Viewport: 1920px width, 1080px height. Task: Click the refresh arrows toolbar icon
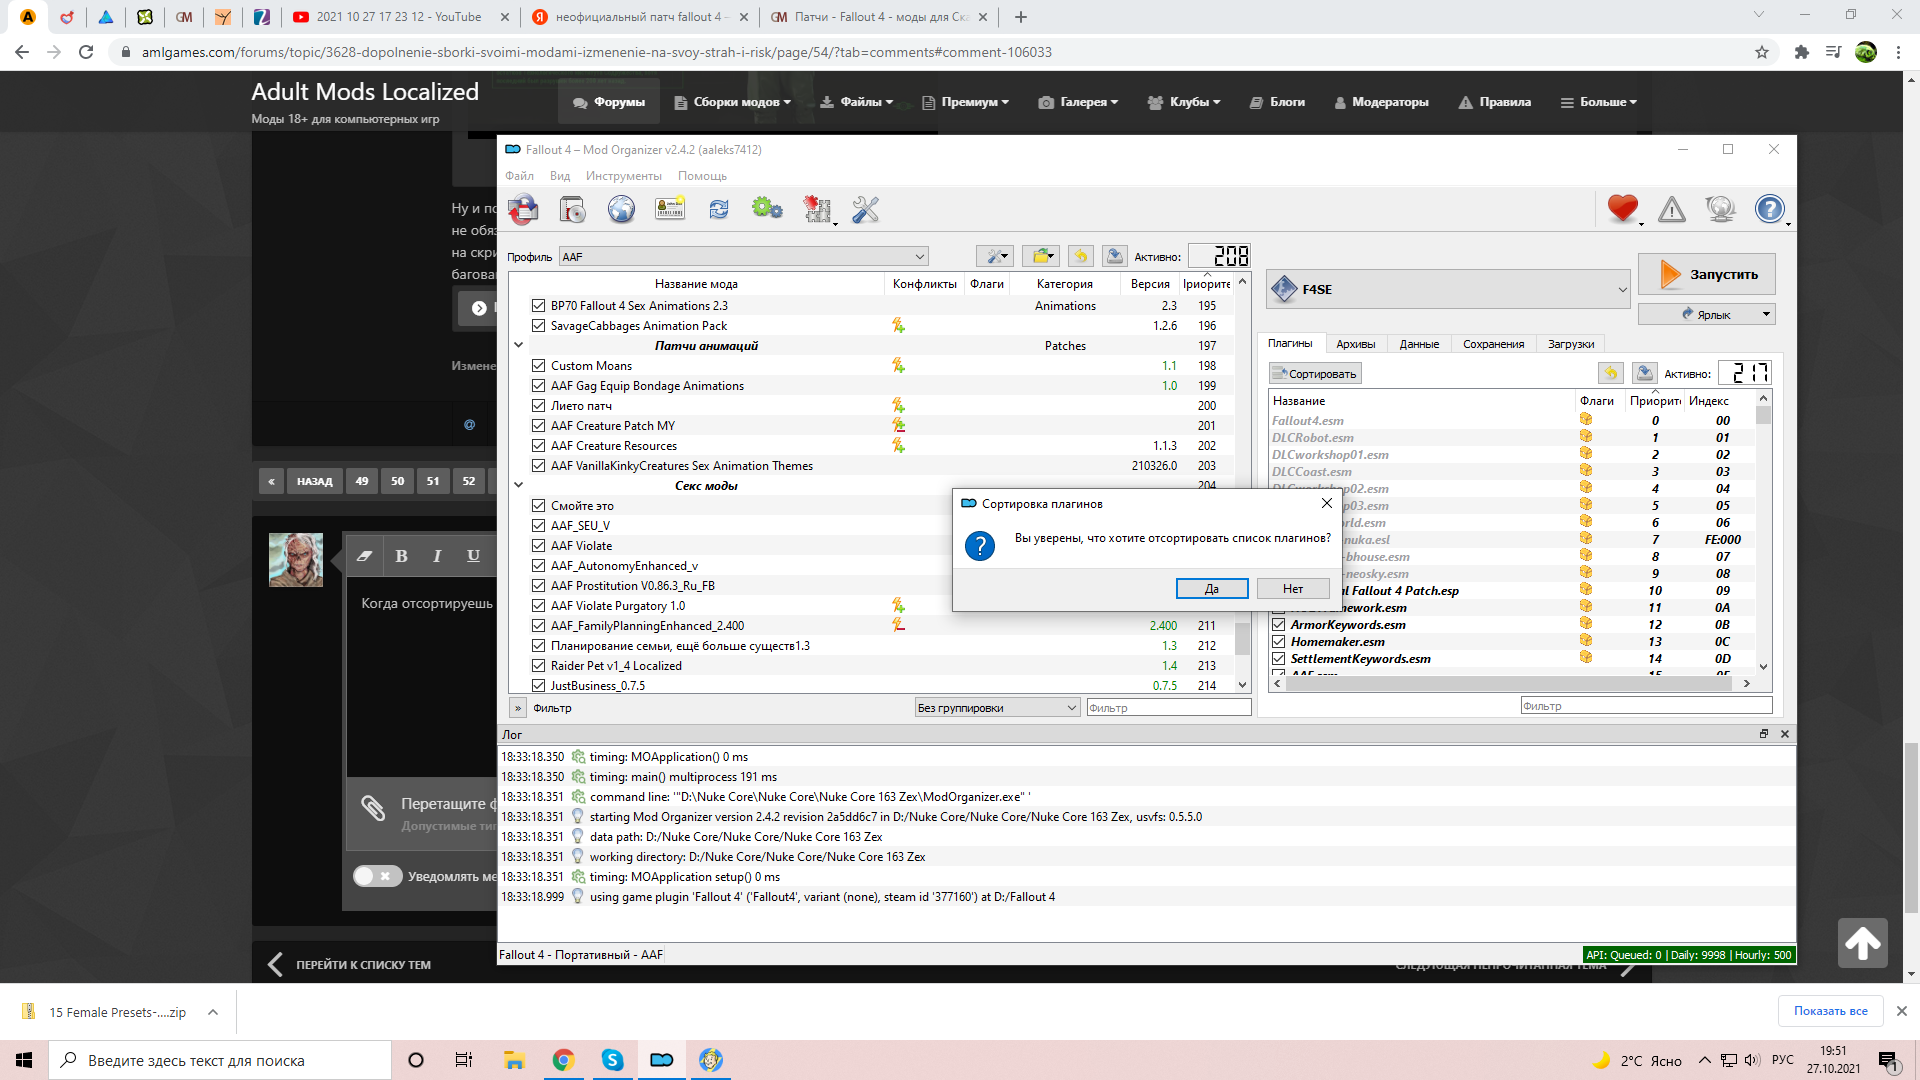719,210
